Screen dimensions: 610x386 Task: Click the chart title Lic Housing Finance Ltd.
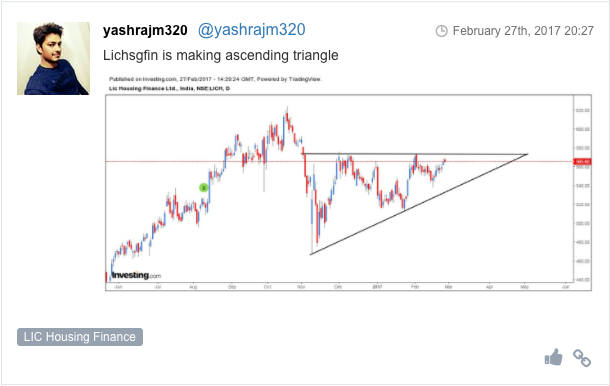pos(169,88)
